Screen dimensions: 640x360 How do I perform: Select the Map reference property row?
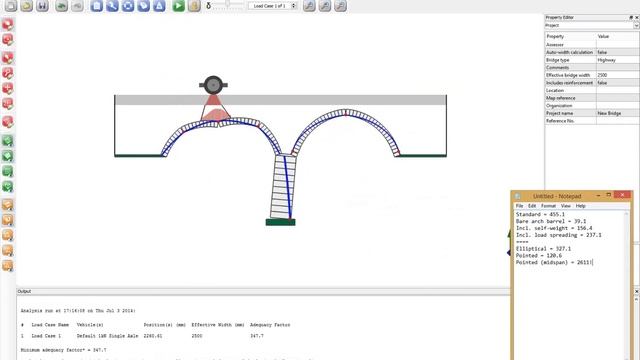coord(592,98)
